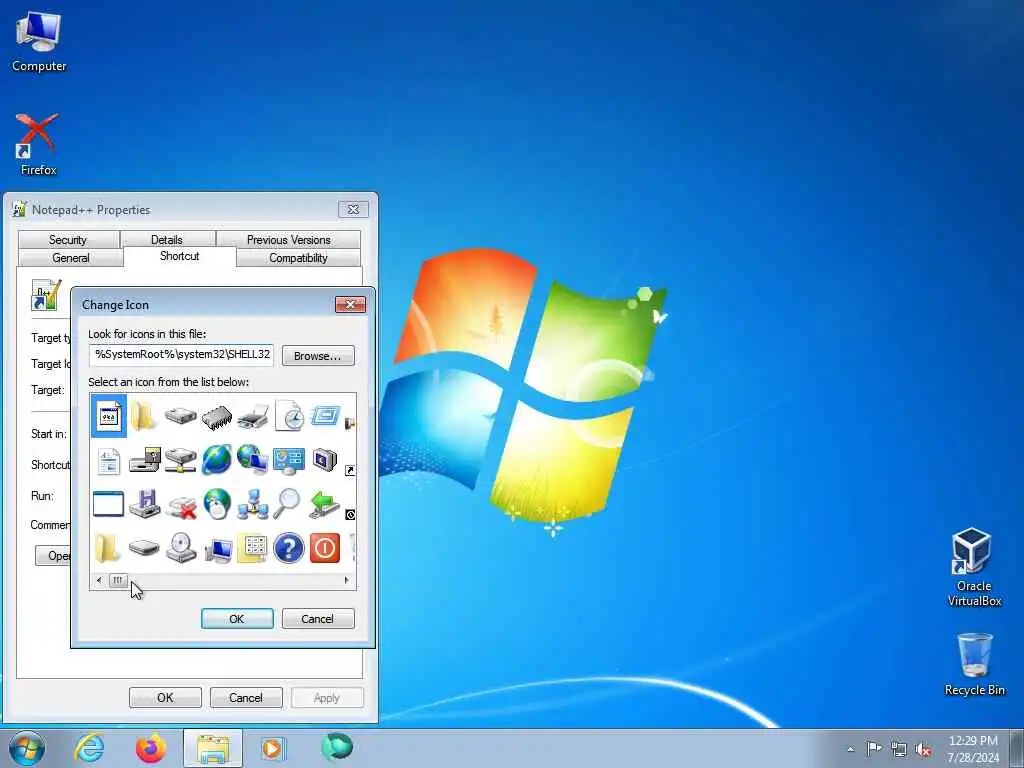Image resolution: width=1024 pixels, height=768 pixels.
Task: Select the blank window frame icon
Action: click(x=108, y=504)
